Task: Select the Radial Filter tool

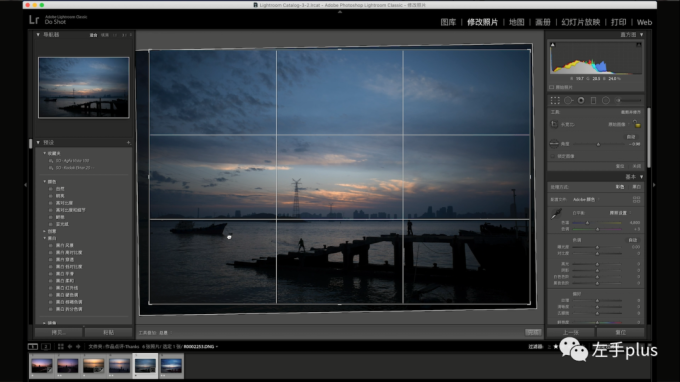Action: 606,101
